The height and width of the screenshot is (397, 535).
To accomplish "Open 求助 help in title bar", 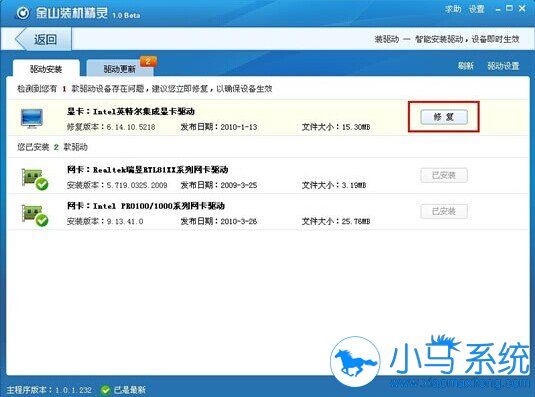I will 453,9.
